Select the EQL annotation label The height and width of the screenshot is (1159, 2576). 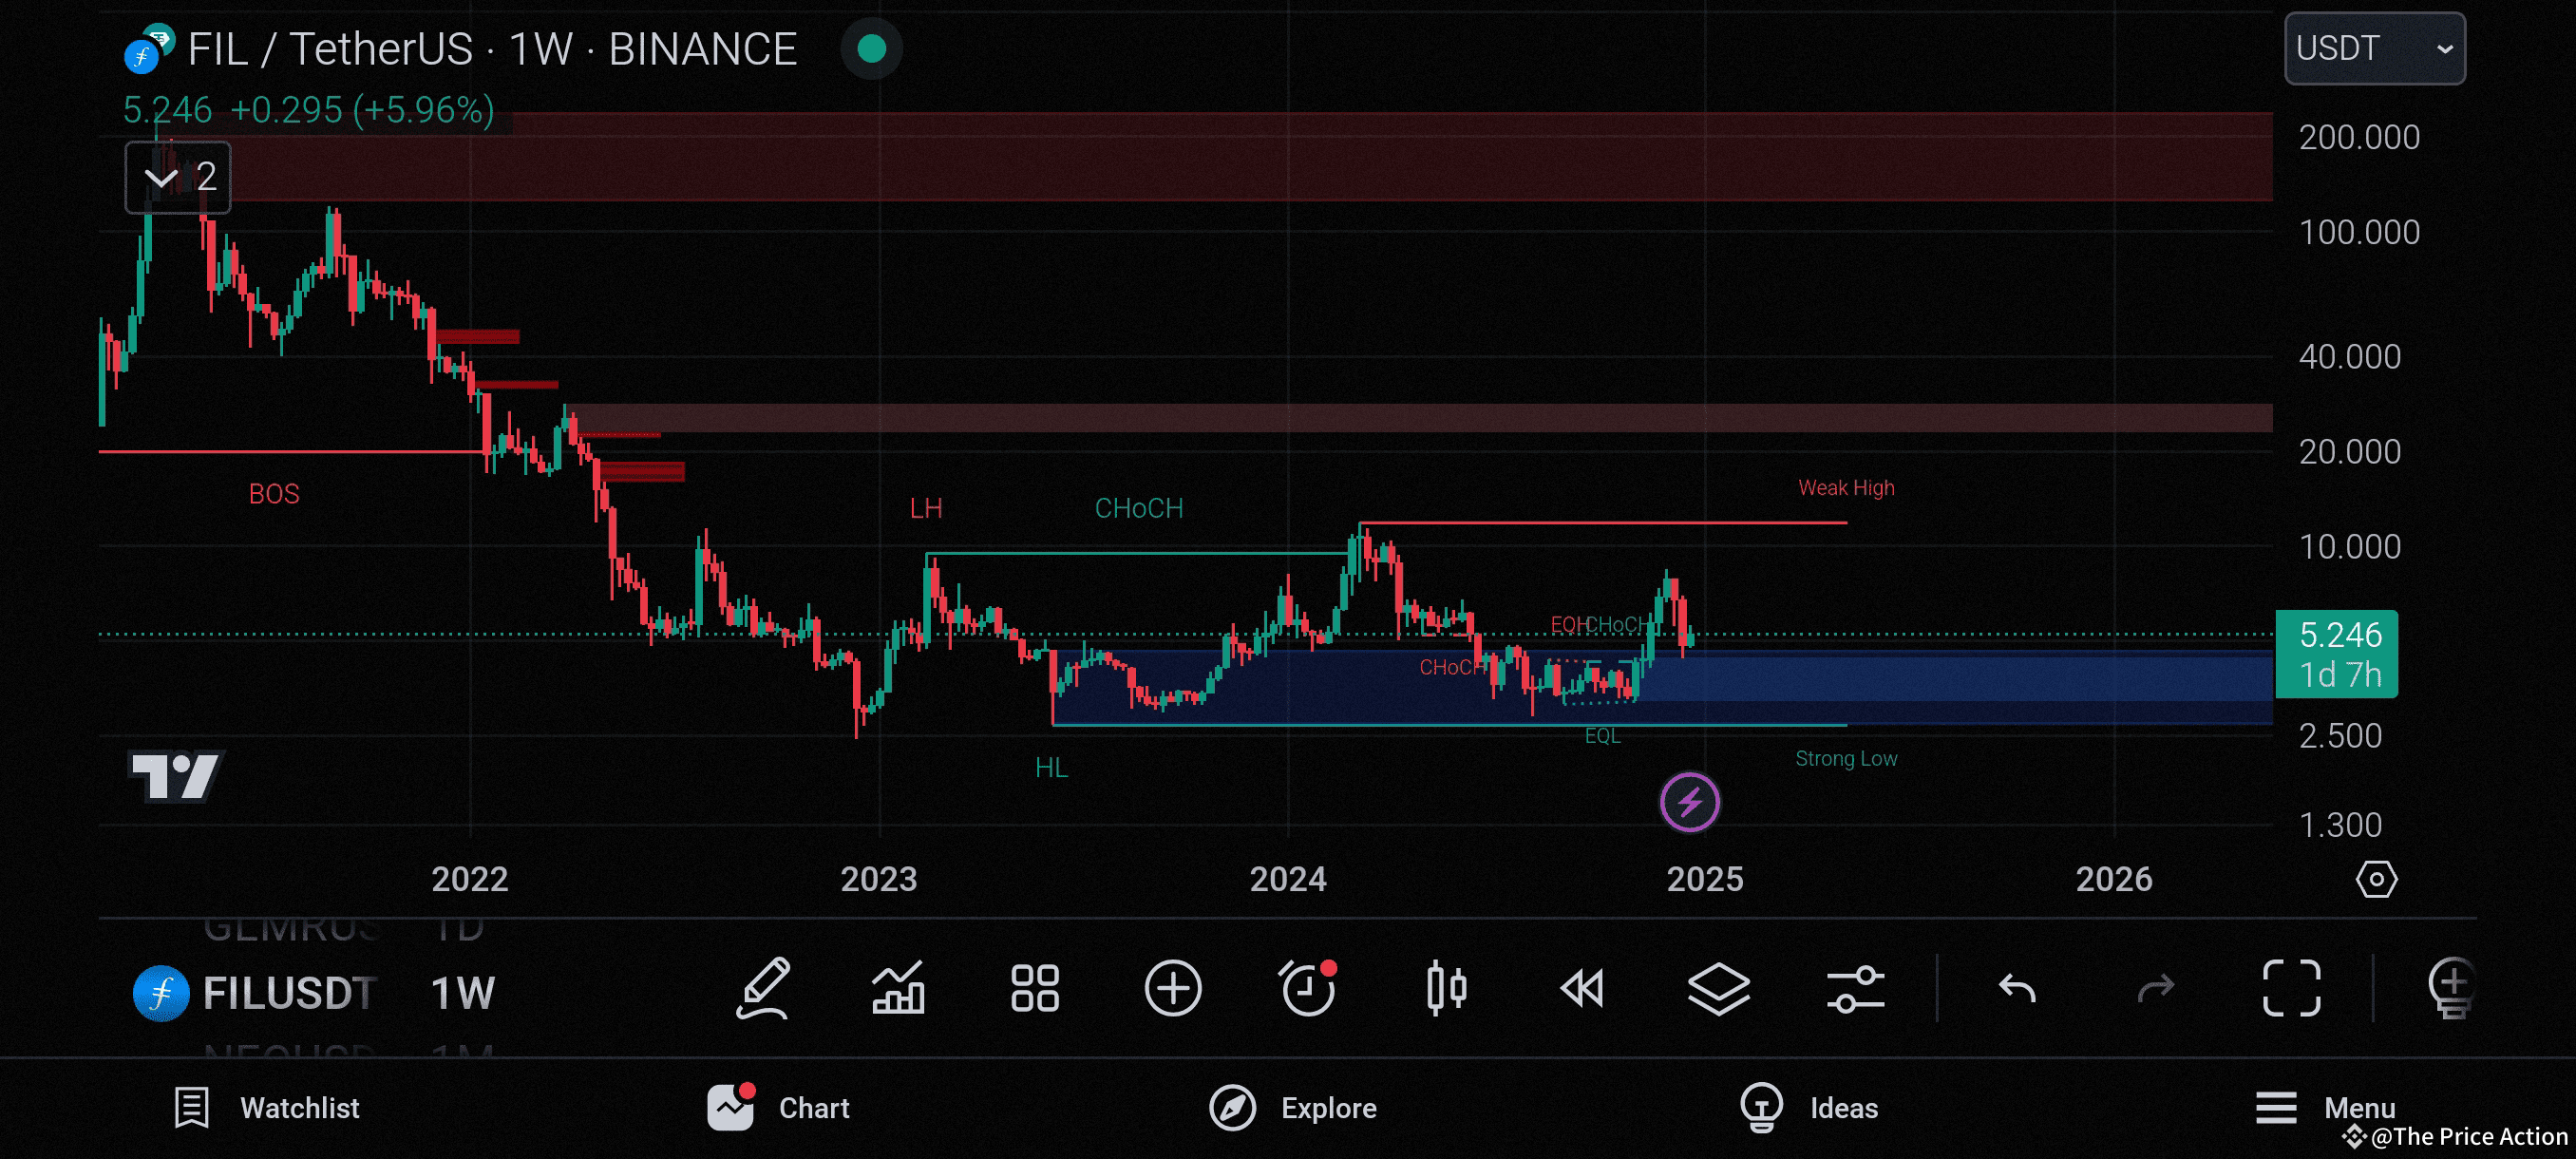pyautogui.click(x=1602, y=736)
